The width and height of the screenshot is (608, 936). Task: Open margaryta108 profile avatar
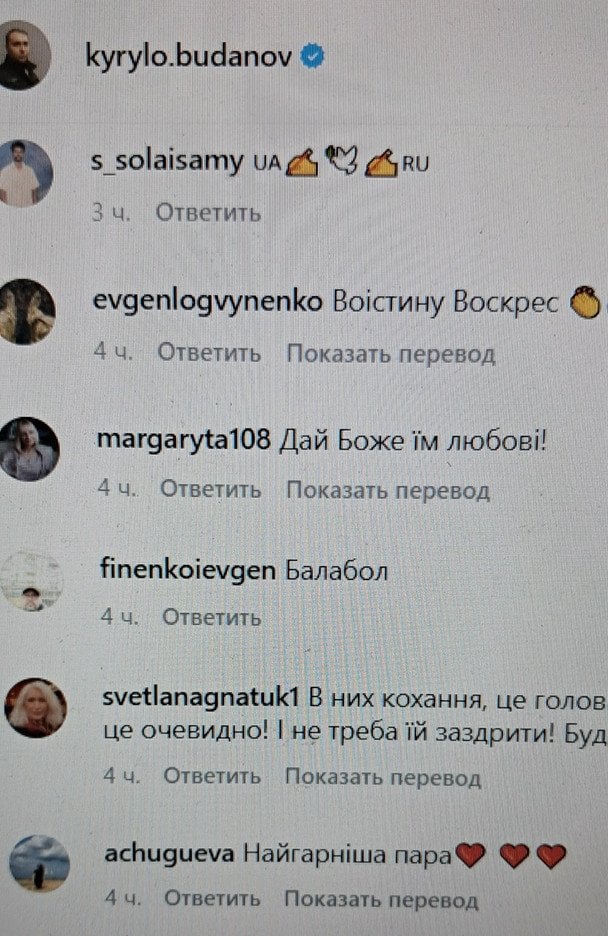[27, 449]
